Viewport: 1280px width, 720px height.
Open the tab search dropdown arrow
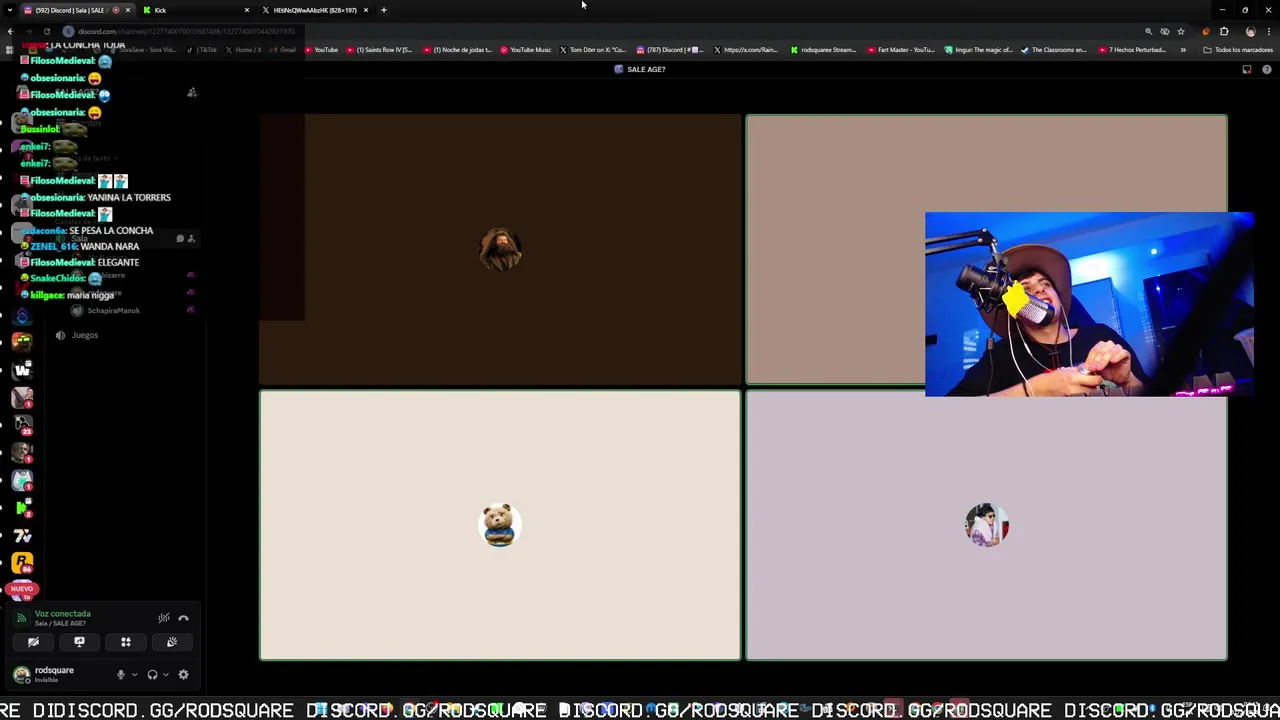[x=9, y=10]
